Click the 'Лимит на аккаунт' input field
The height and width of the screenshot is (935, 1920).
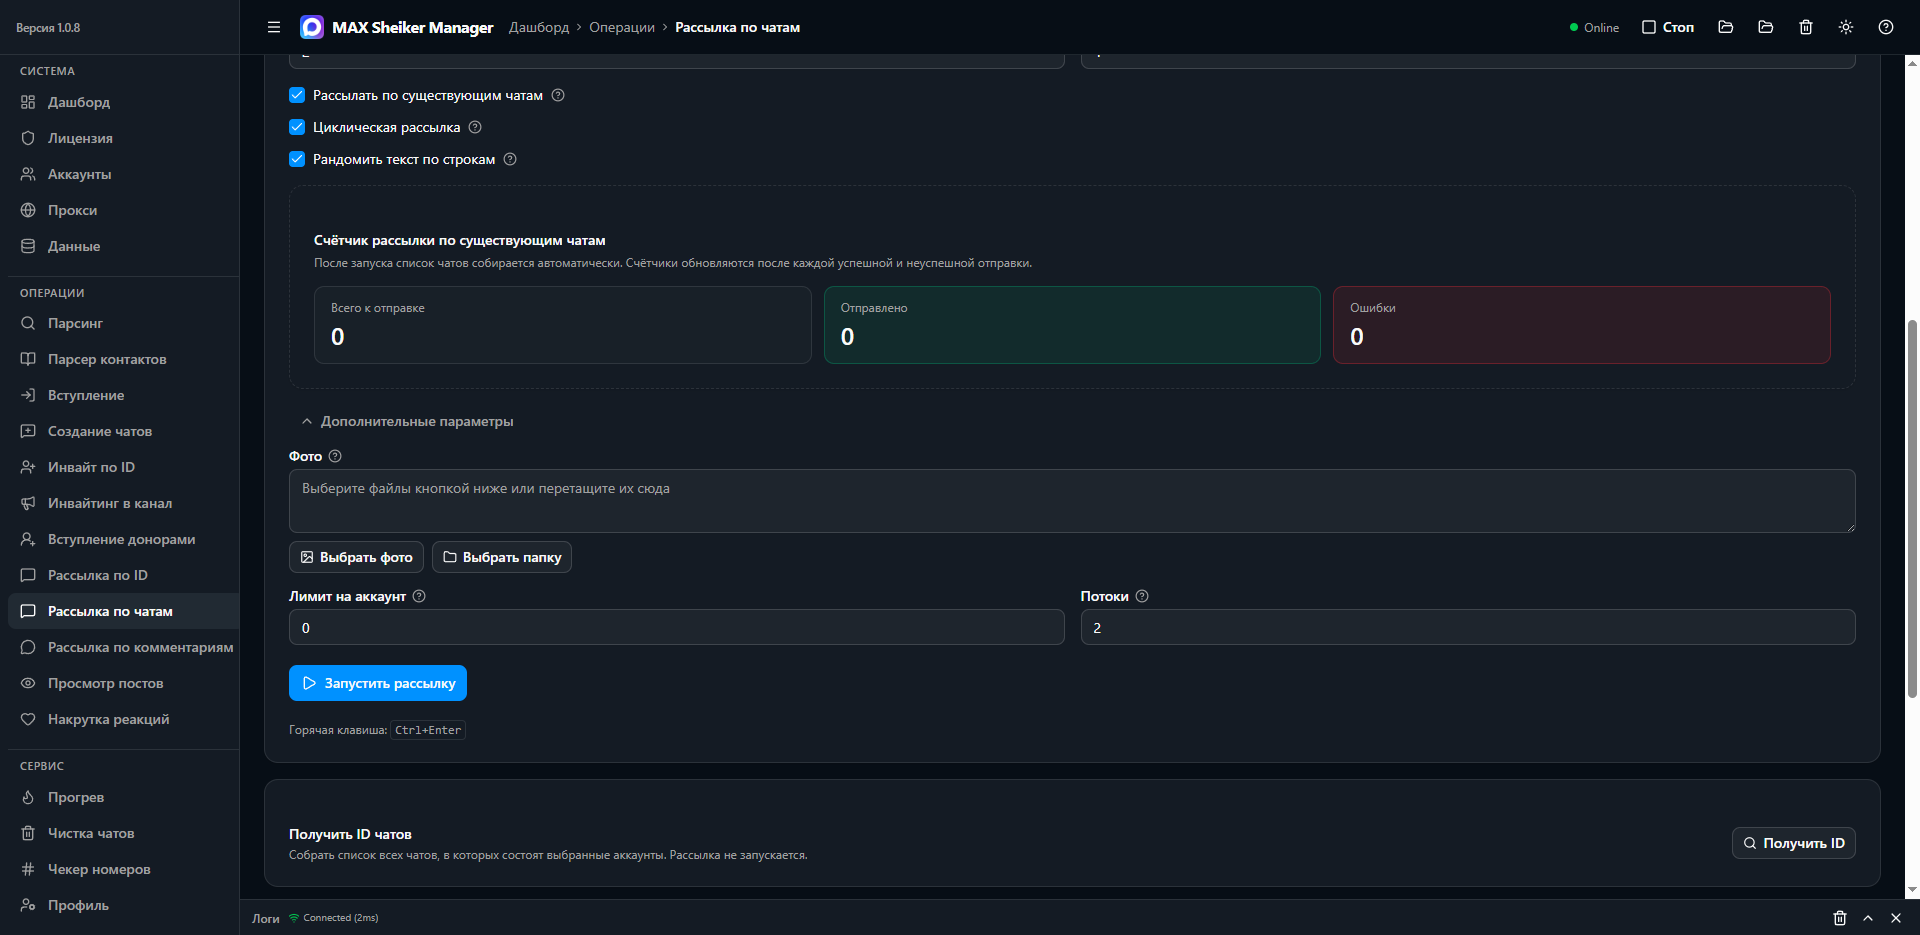click(677, 627)
